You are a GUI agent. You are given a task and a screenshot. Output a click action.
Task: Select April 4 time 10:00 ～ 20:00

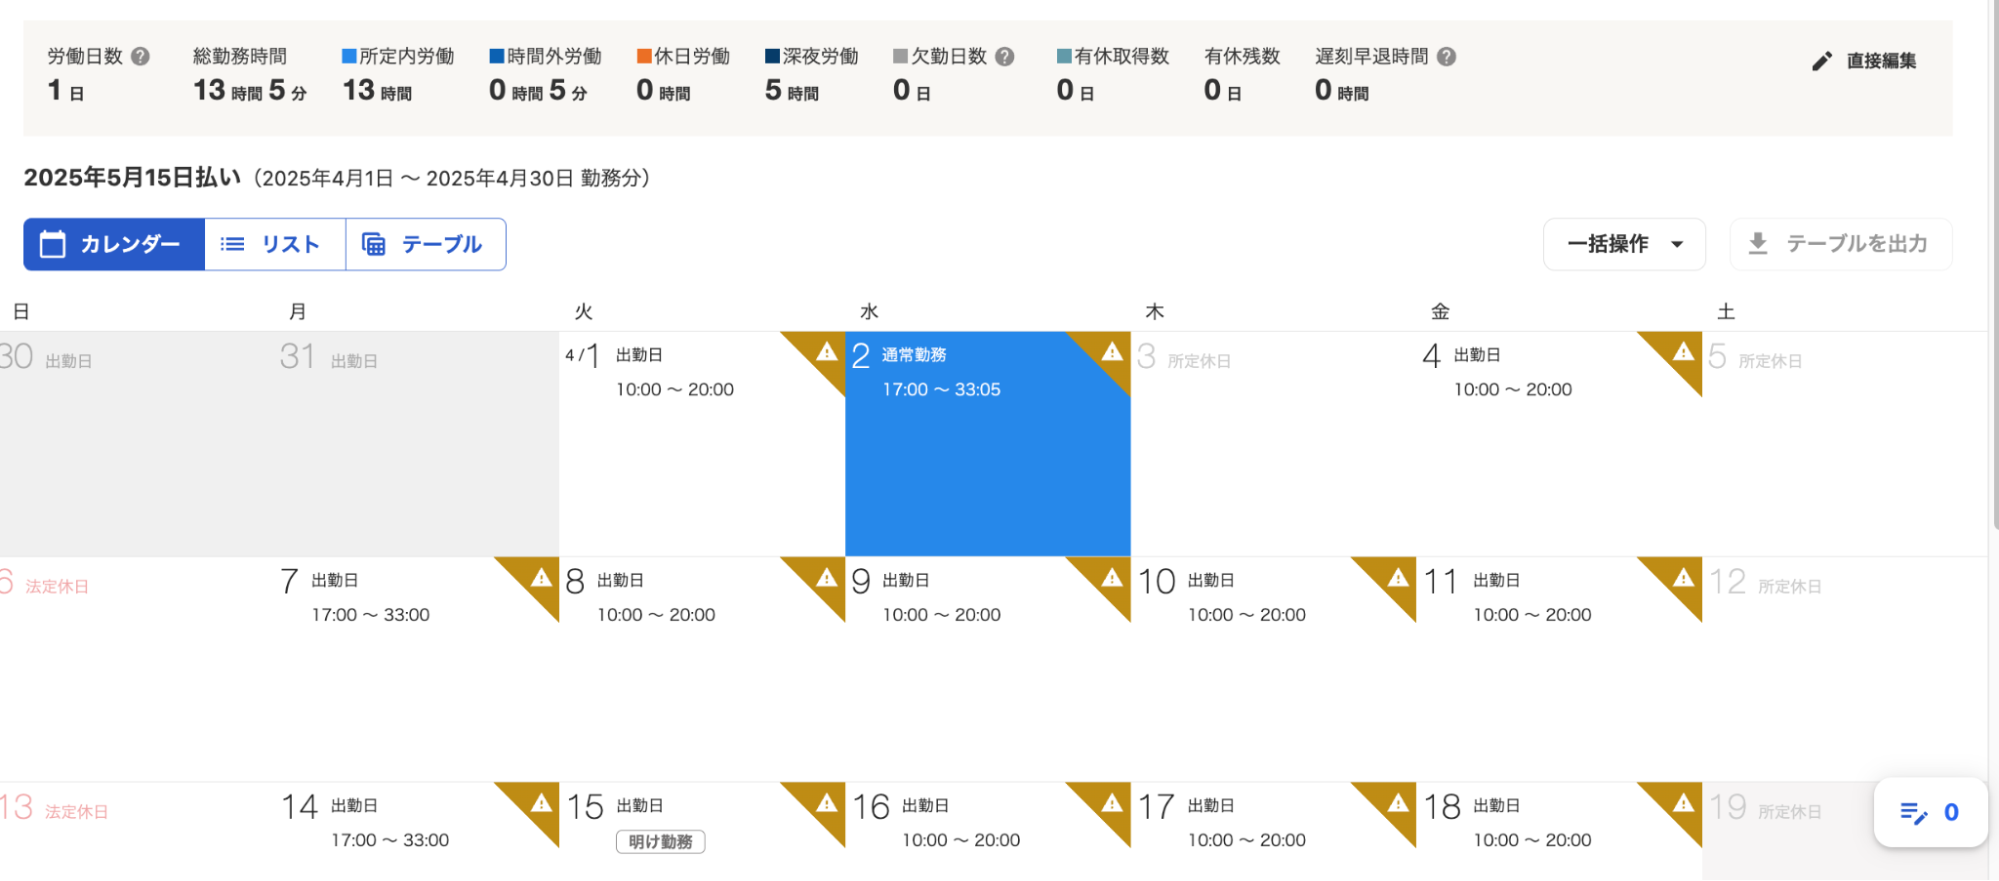click(1513, 390)
